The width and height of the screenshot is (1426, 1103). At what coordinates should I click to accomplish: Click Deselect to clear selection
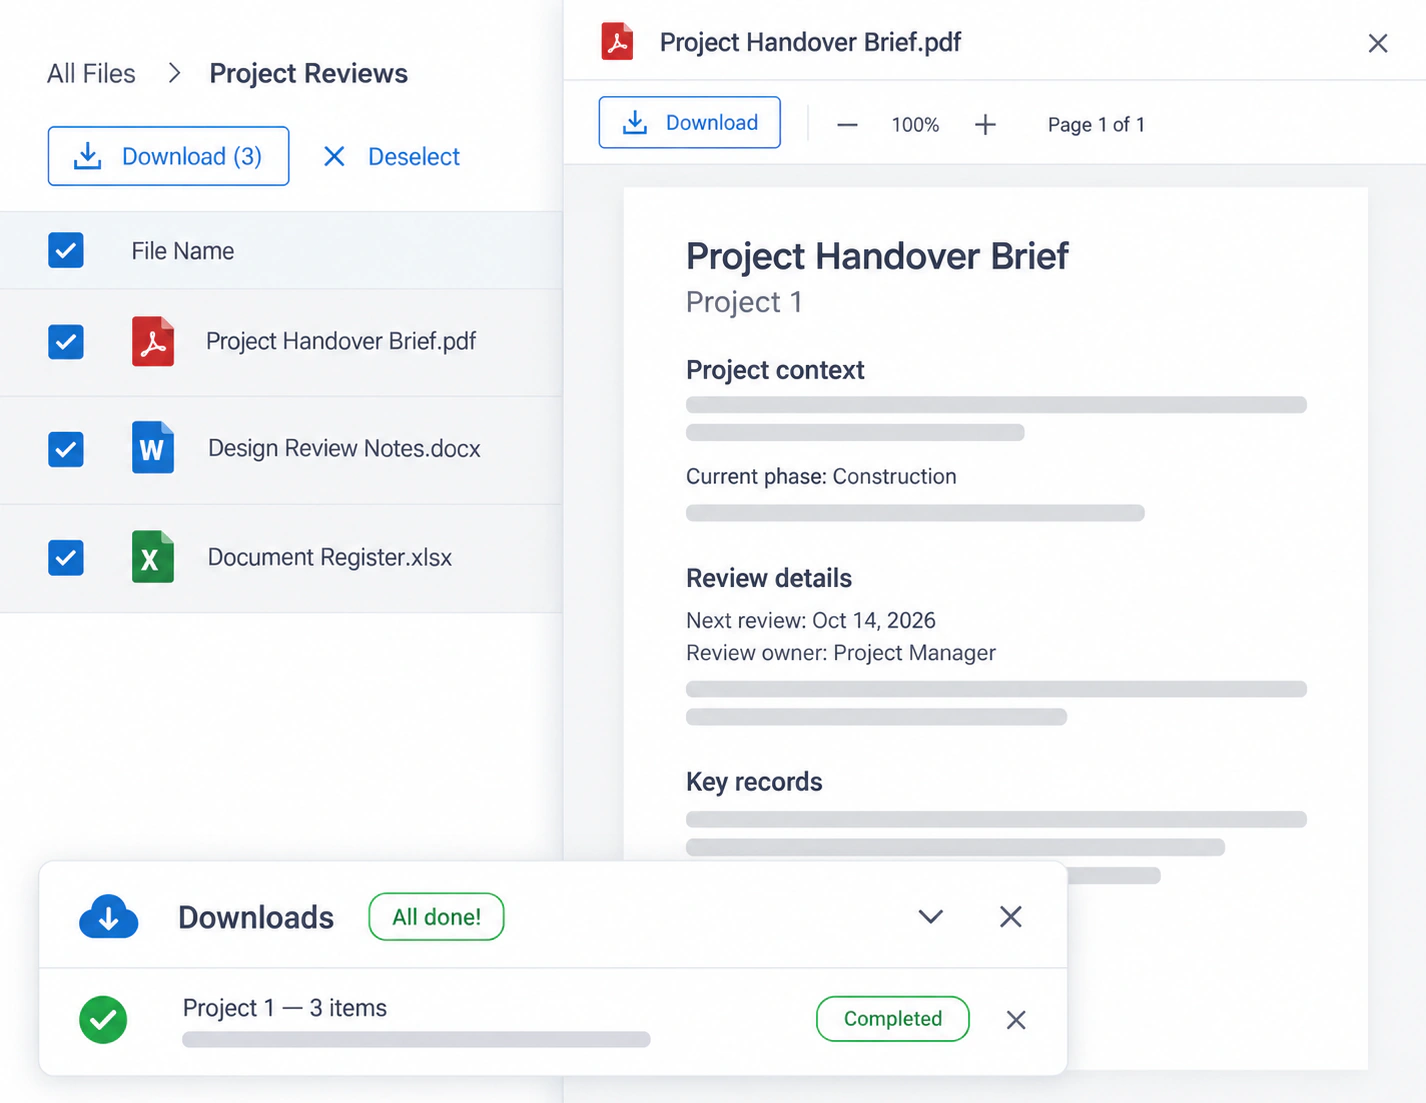tap(391, 157)
